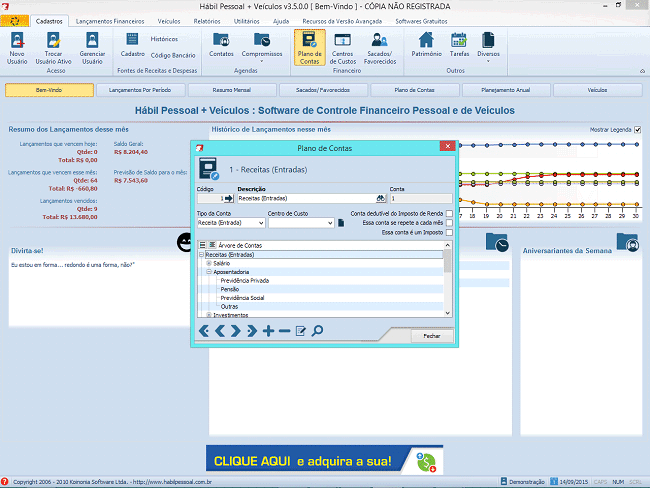Collapse Receitas (Entradas) tree node
This screenshot has height=488, width=650.
click(x=201, y=255)
